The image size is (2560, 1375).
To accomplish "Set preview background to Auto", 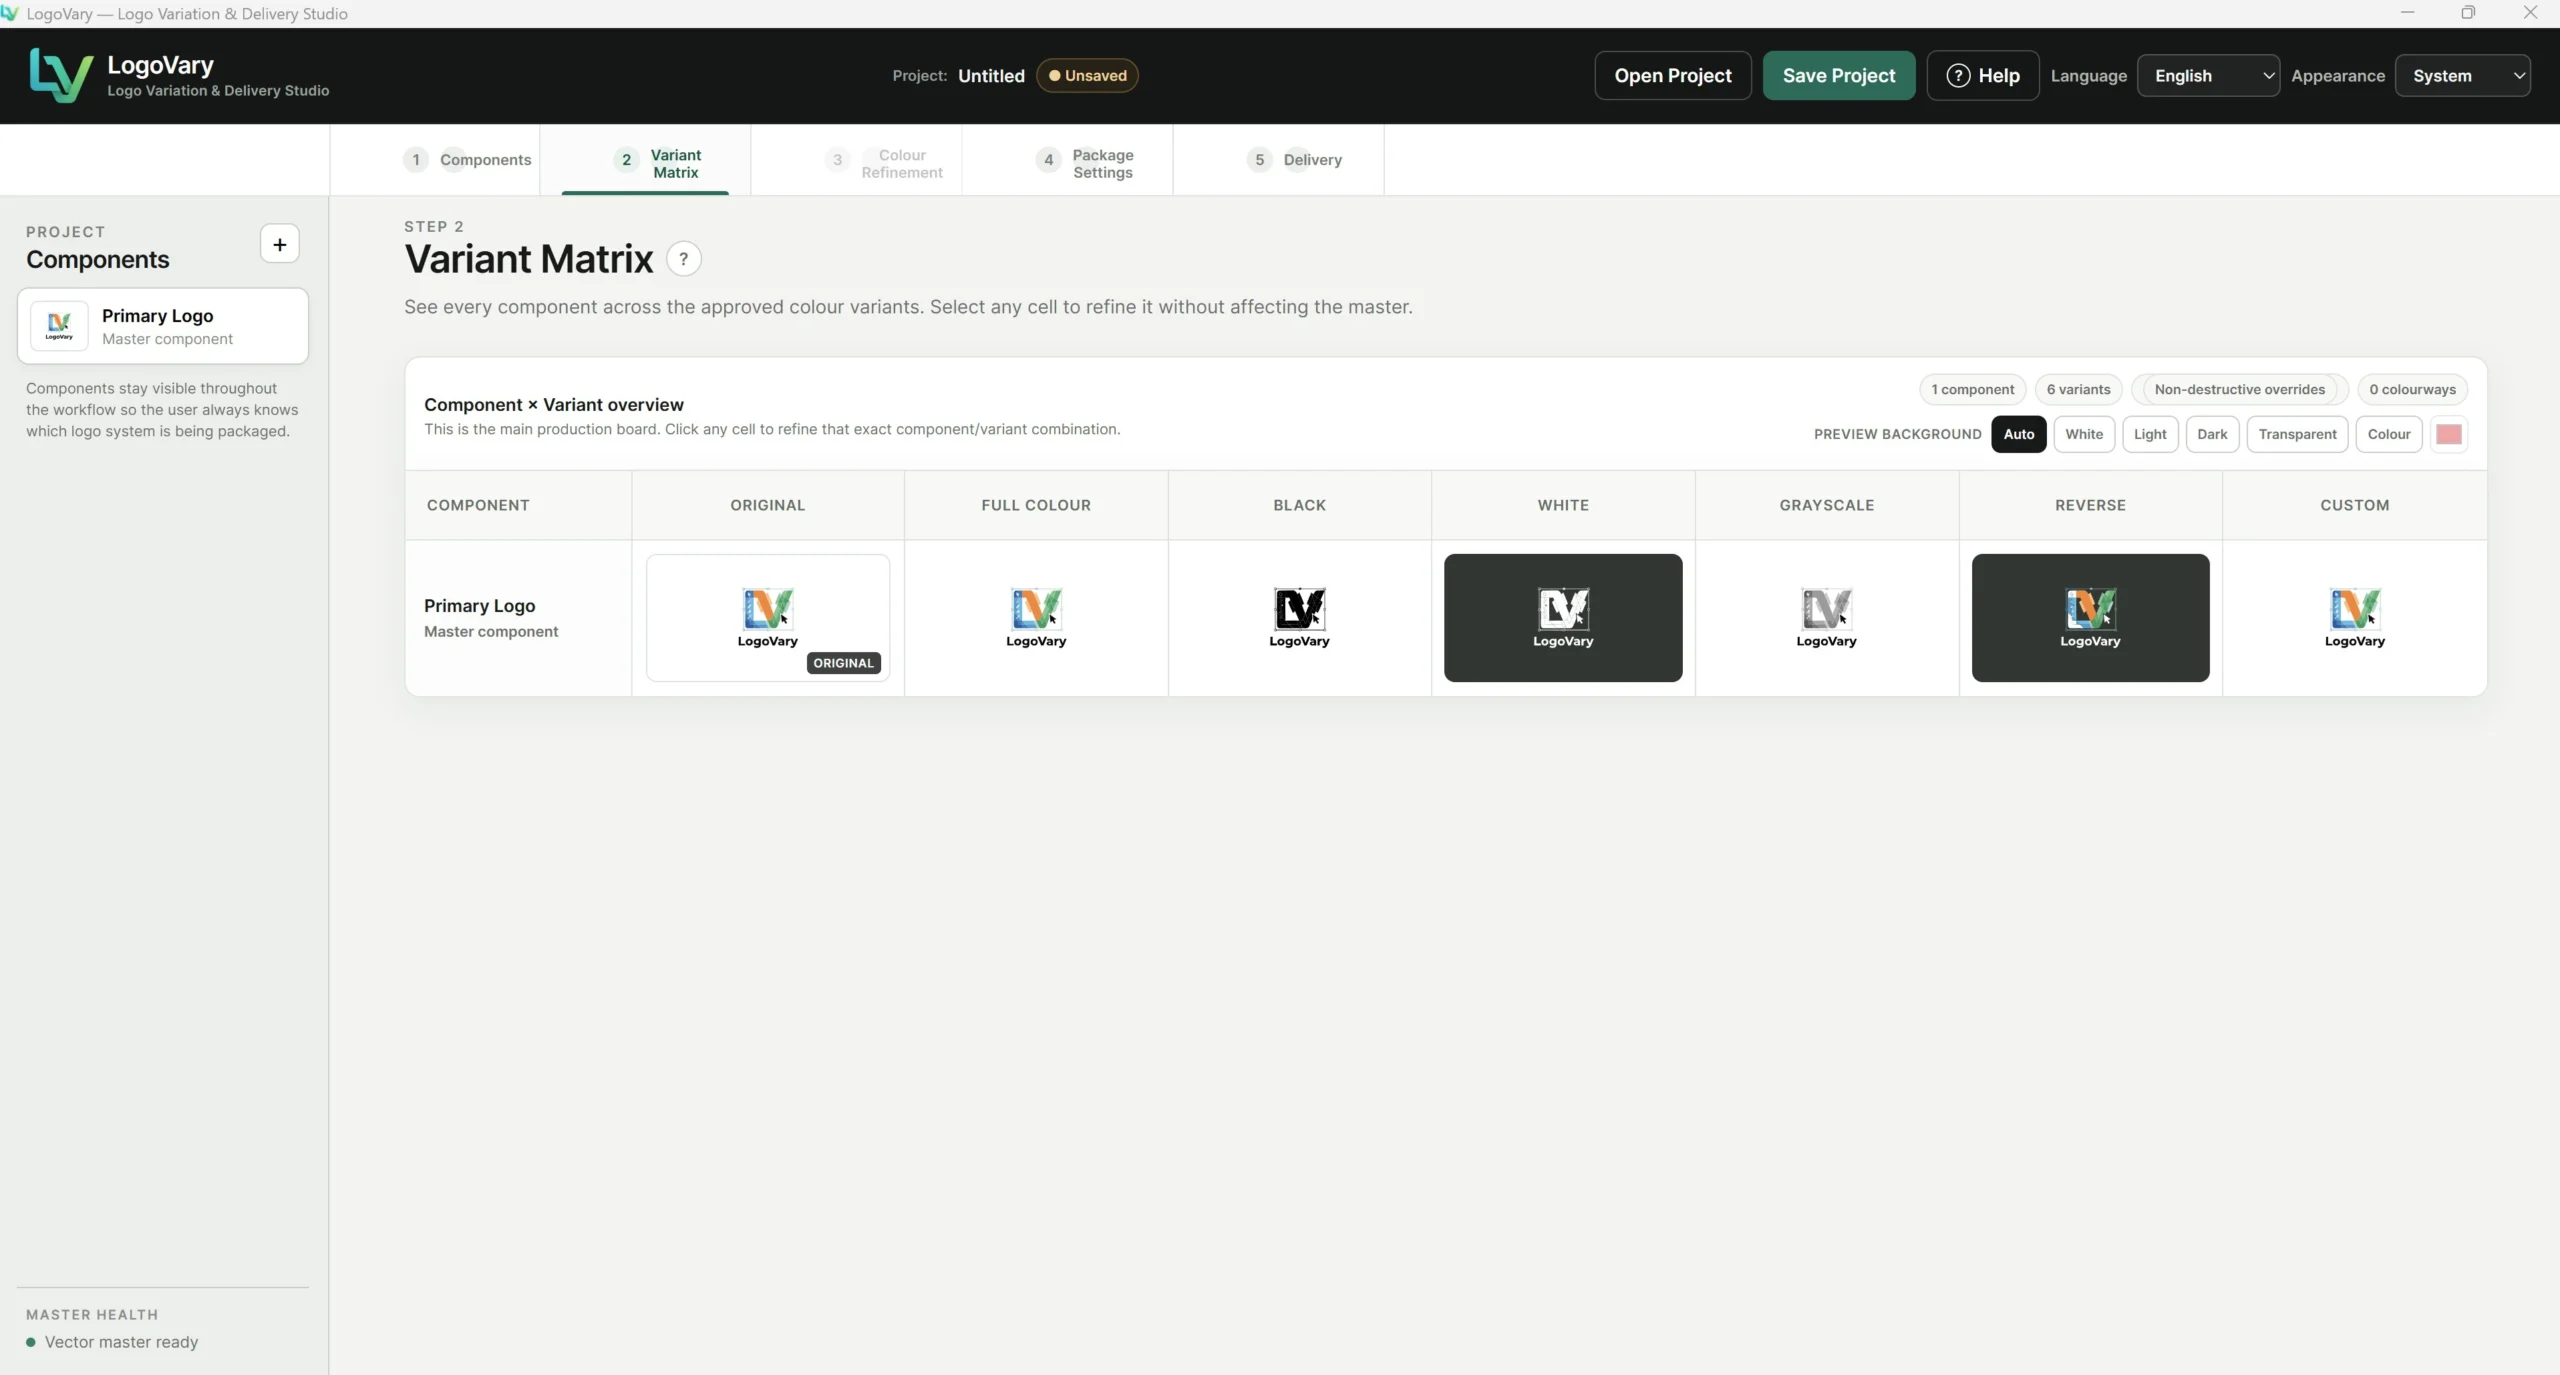I will pyautogui.click(x=2018, y=434).
